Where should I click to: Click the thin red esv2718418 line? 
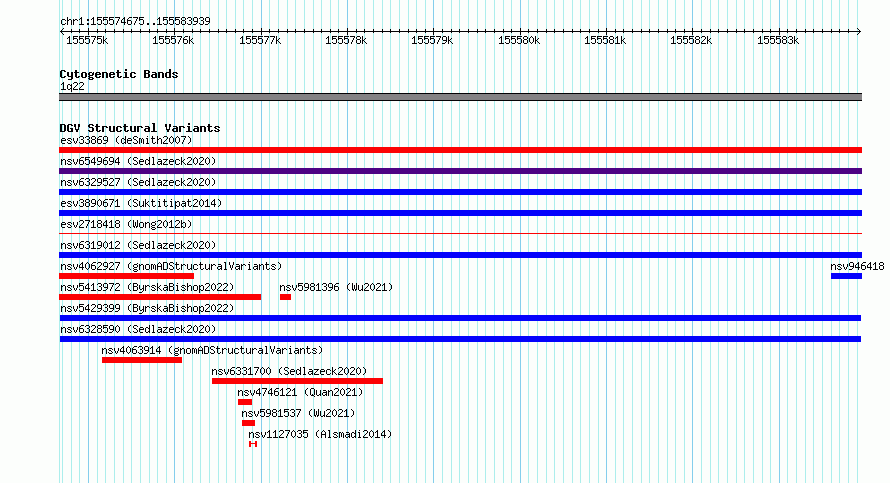[x=460, y=233]
